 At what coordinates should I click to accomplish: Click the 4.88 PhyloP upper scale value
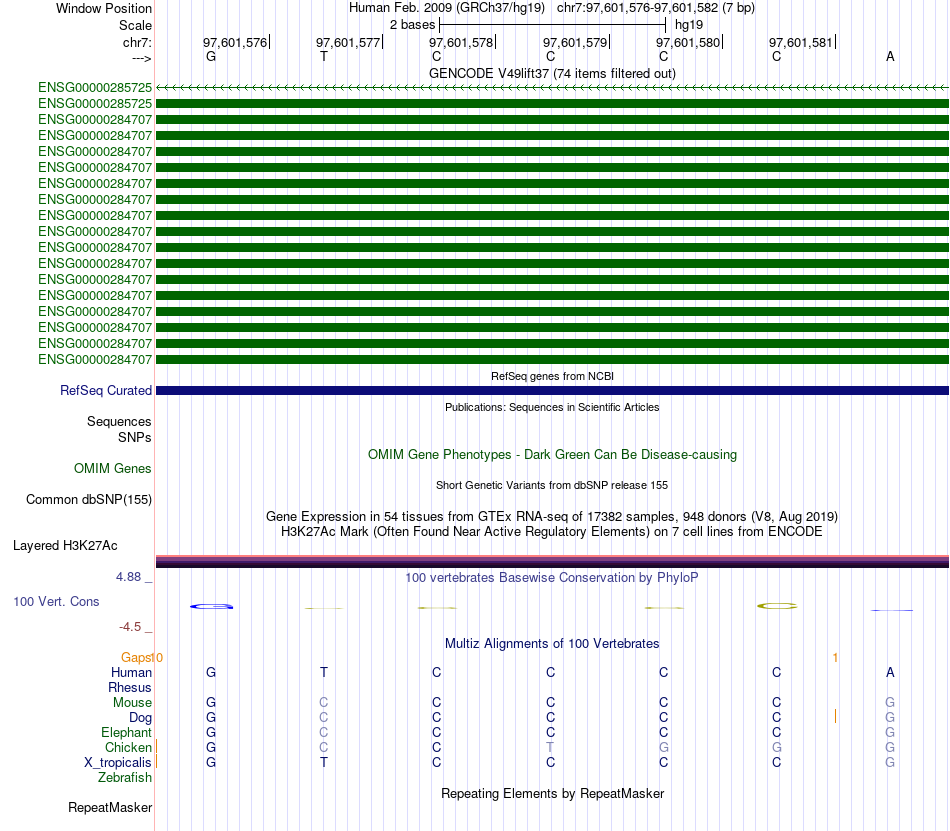click(x=128, y=577)
